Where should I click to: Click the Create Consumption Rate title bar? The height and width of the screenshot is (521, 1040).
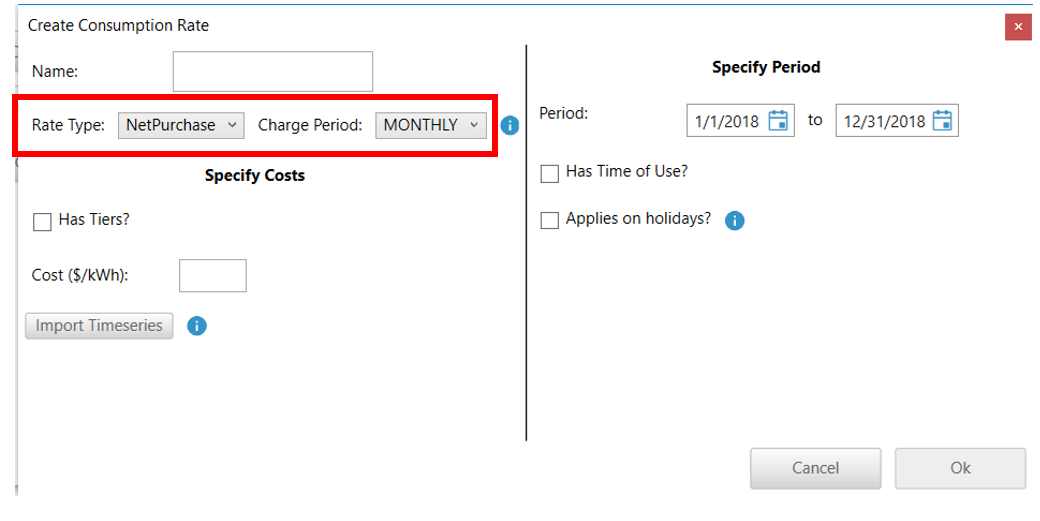tap(400, 25)
